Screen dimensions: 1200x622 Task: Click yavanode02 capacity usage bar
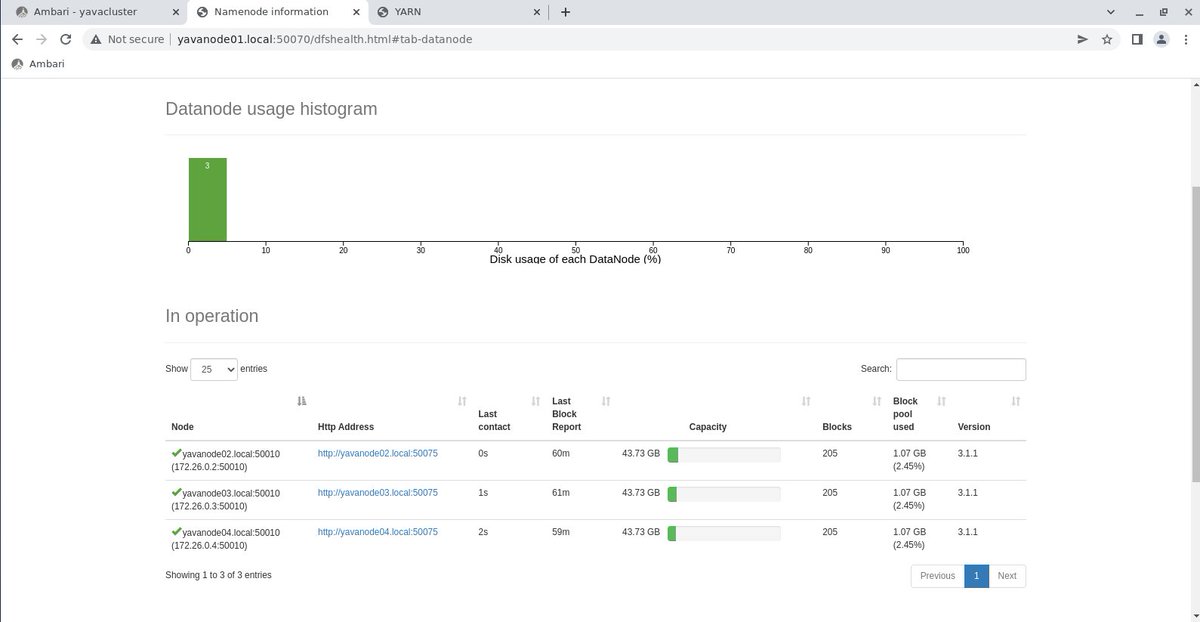point(724,454)
